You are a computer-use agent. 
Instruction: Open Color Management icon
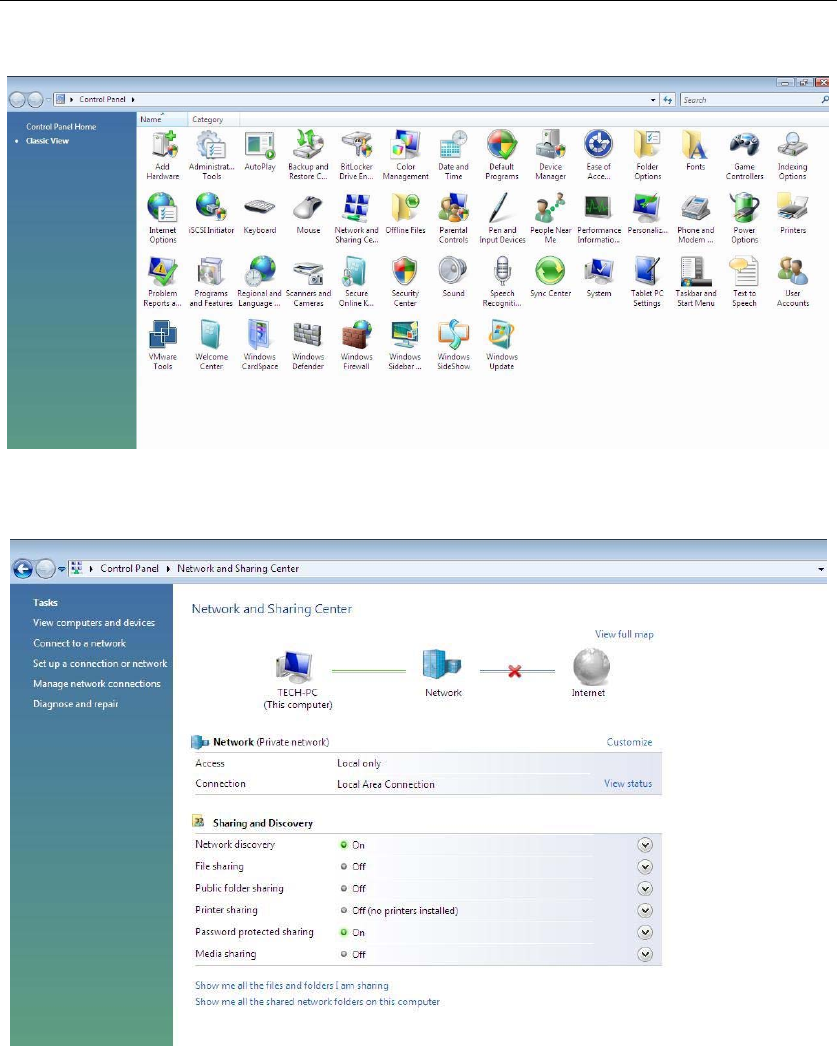point(405,155)
